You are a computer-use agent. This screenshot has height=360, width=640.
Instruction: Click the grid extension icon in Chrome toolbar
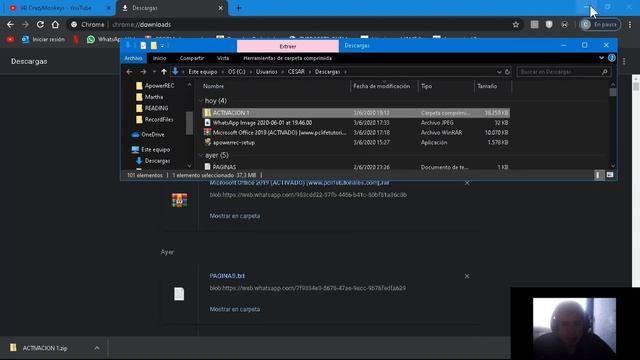[x=534, y=24]
